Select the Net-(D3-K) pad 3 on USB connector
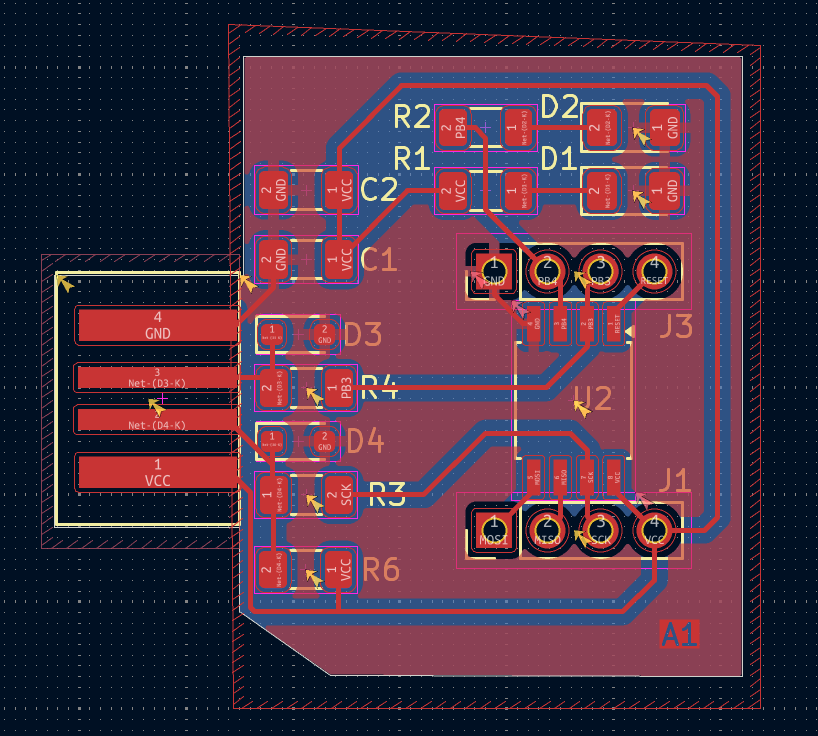Viewport: 818px width, 736px height. click(157, 378)
